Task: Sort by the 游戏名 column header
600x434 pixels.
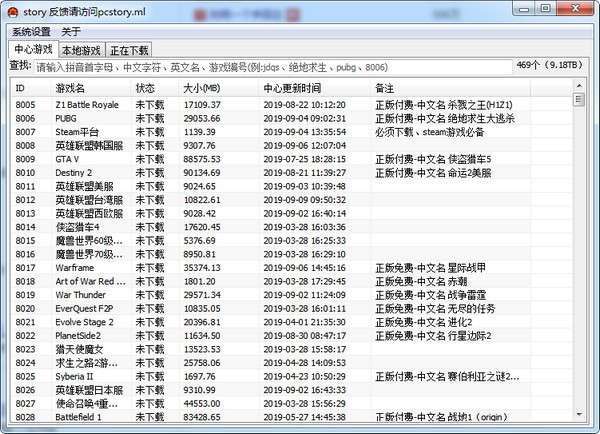Action: pyautogui.click(x=91, y=88)
